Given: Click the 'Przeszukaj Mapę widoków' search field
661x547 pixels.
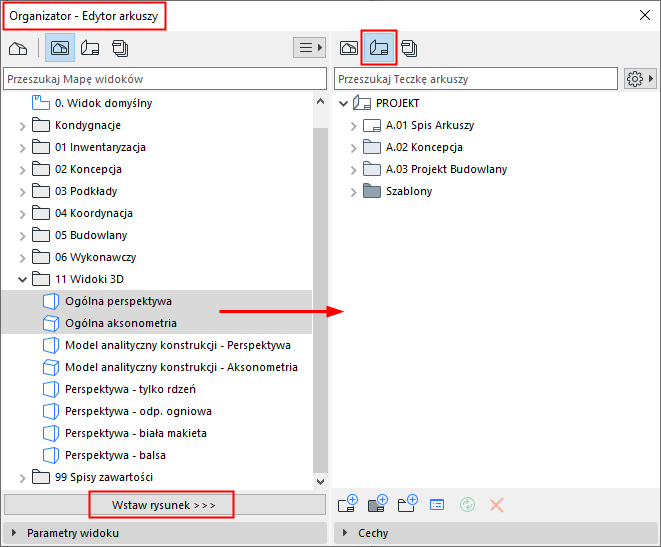Looking at the screenshot, I should [165, 79].
